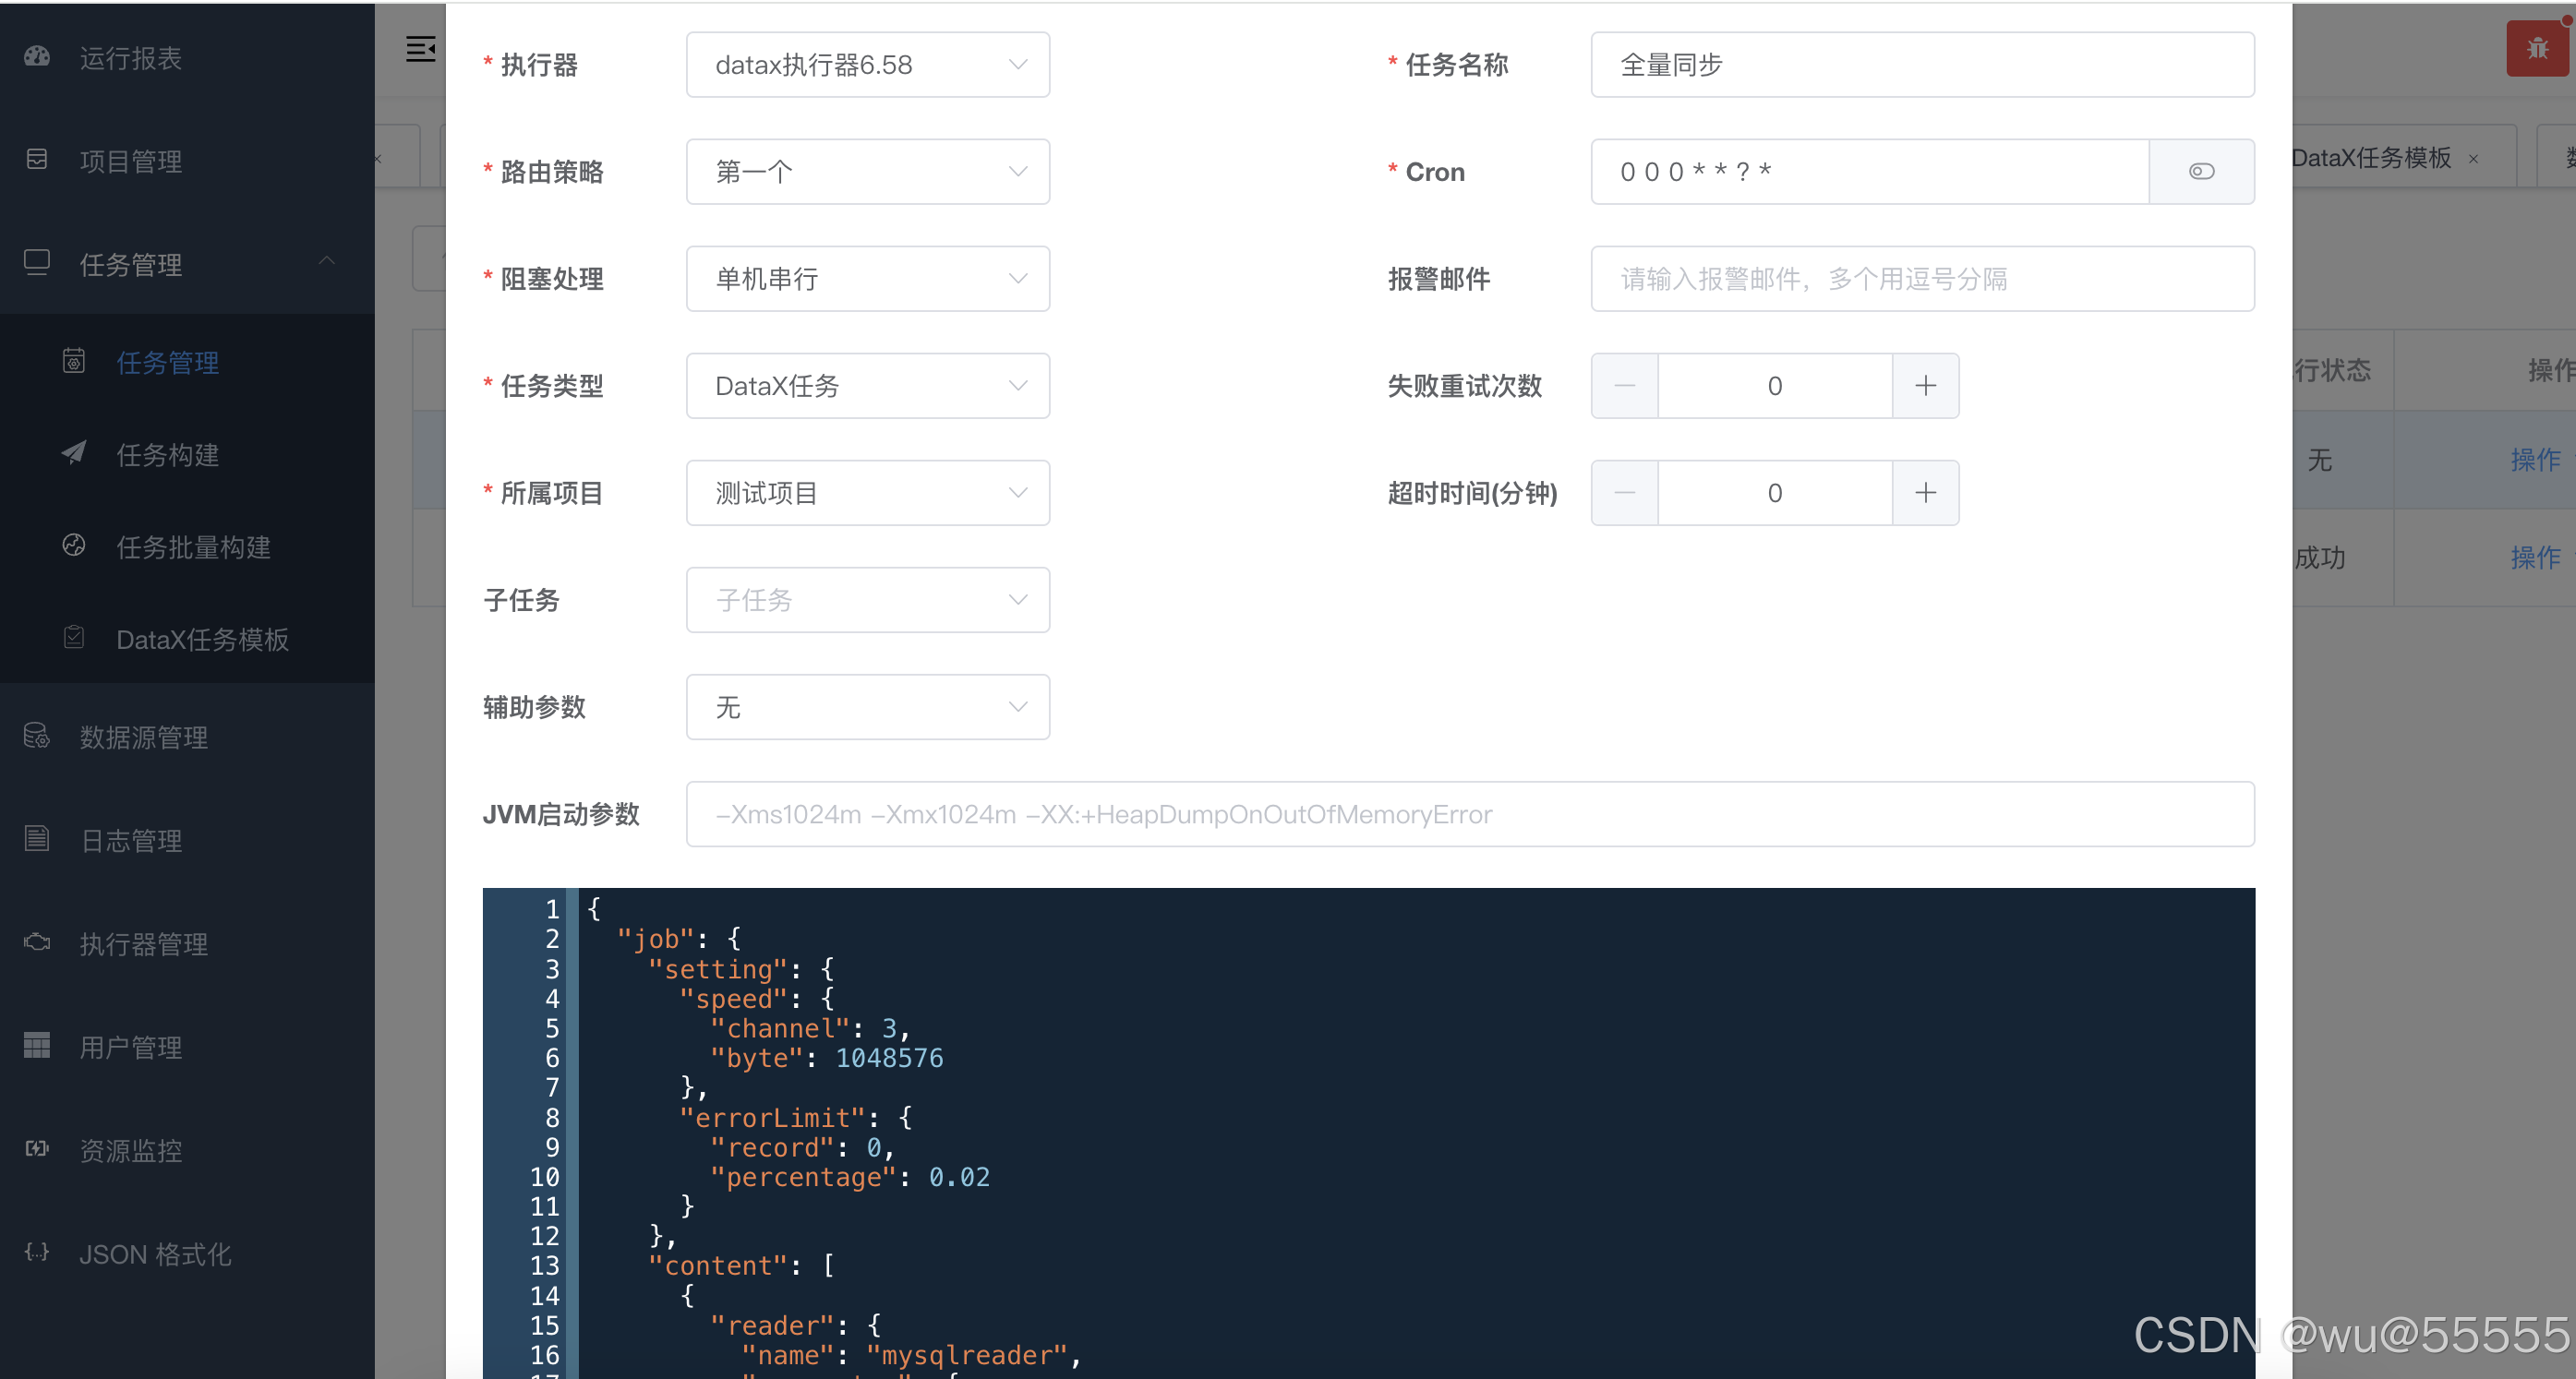The image size is (2576, 1379).
Task: Click the 资源监控 sidebar icon
Action: click(x=37, y=1149)
